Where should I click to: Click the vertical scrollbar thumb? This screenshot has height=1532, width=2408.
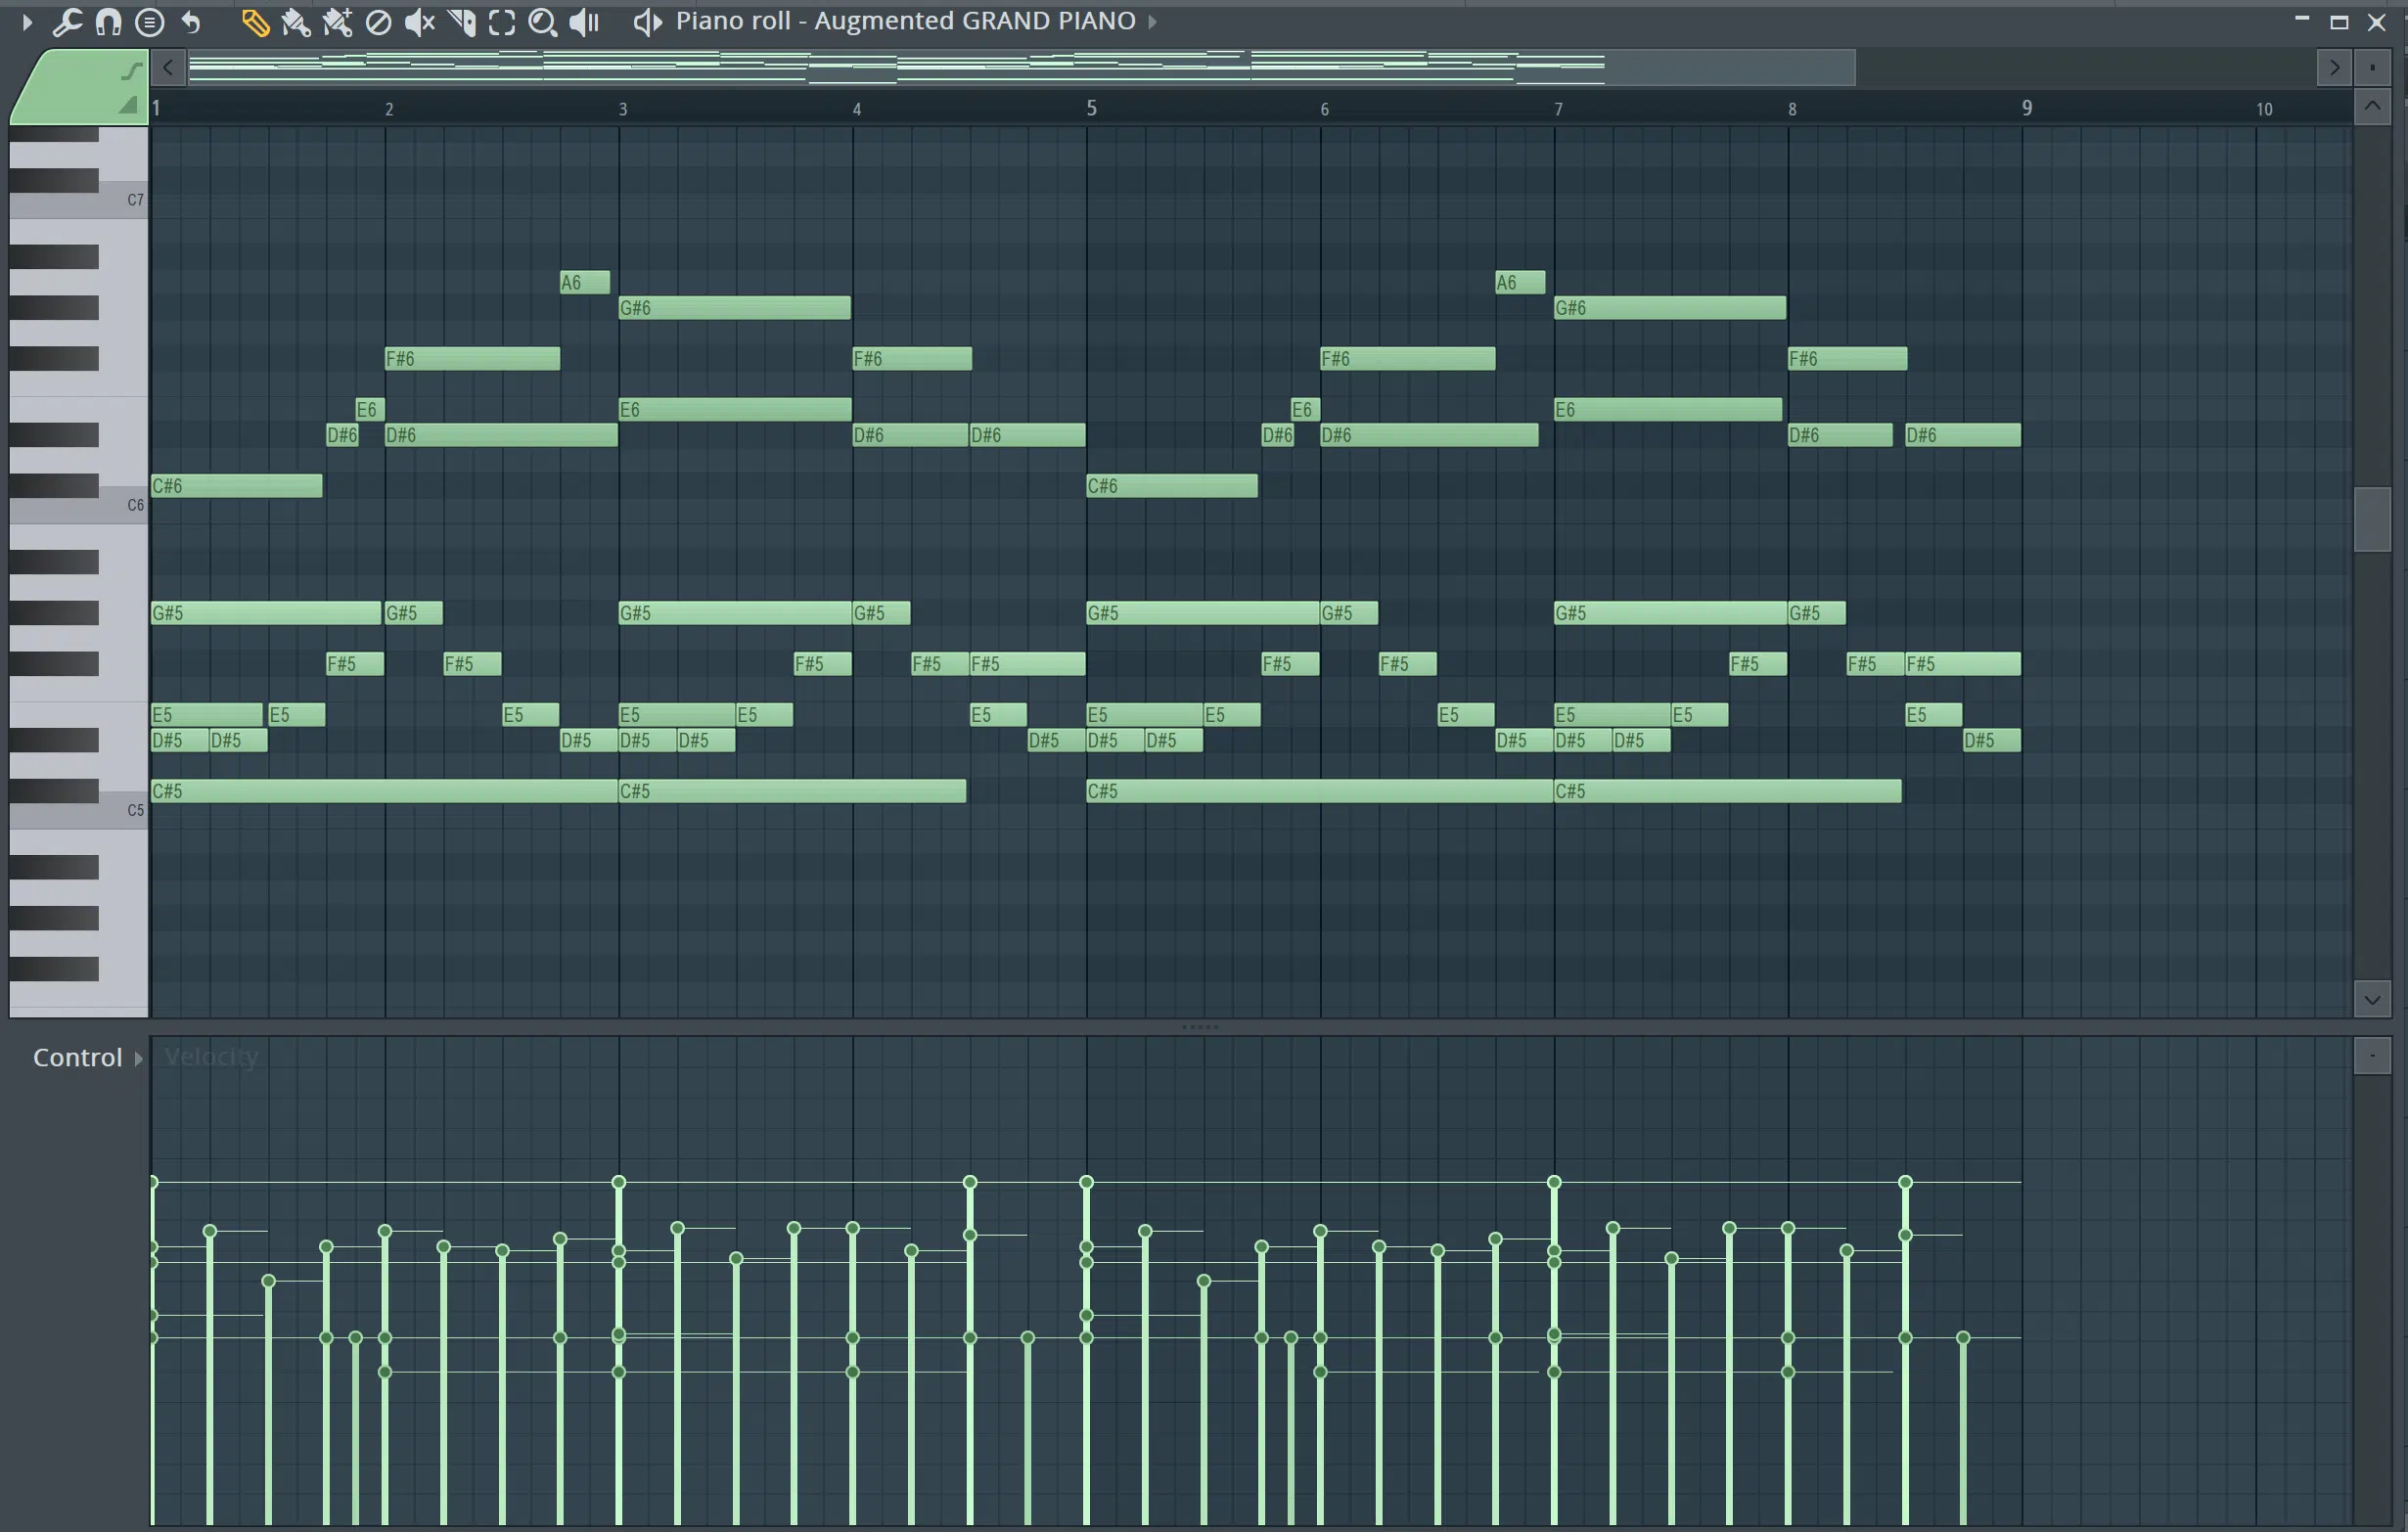click(2372, 519)
